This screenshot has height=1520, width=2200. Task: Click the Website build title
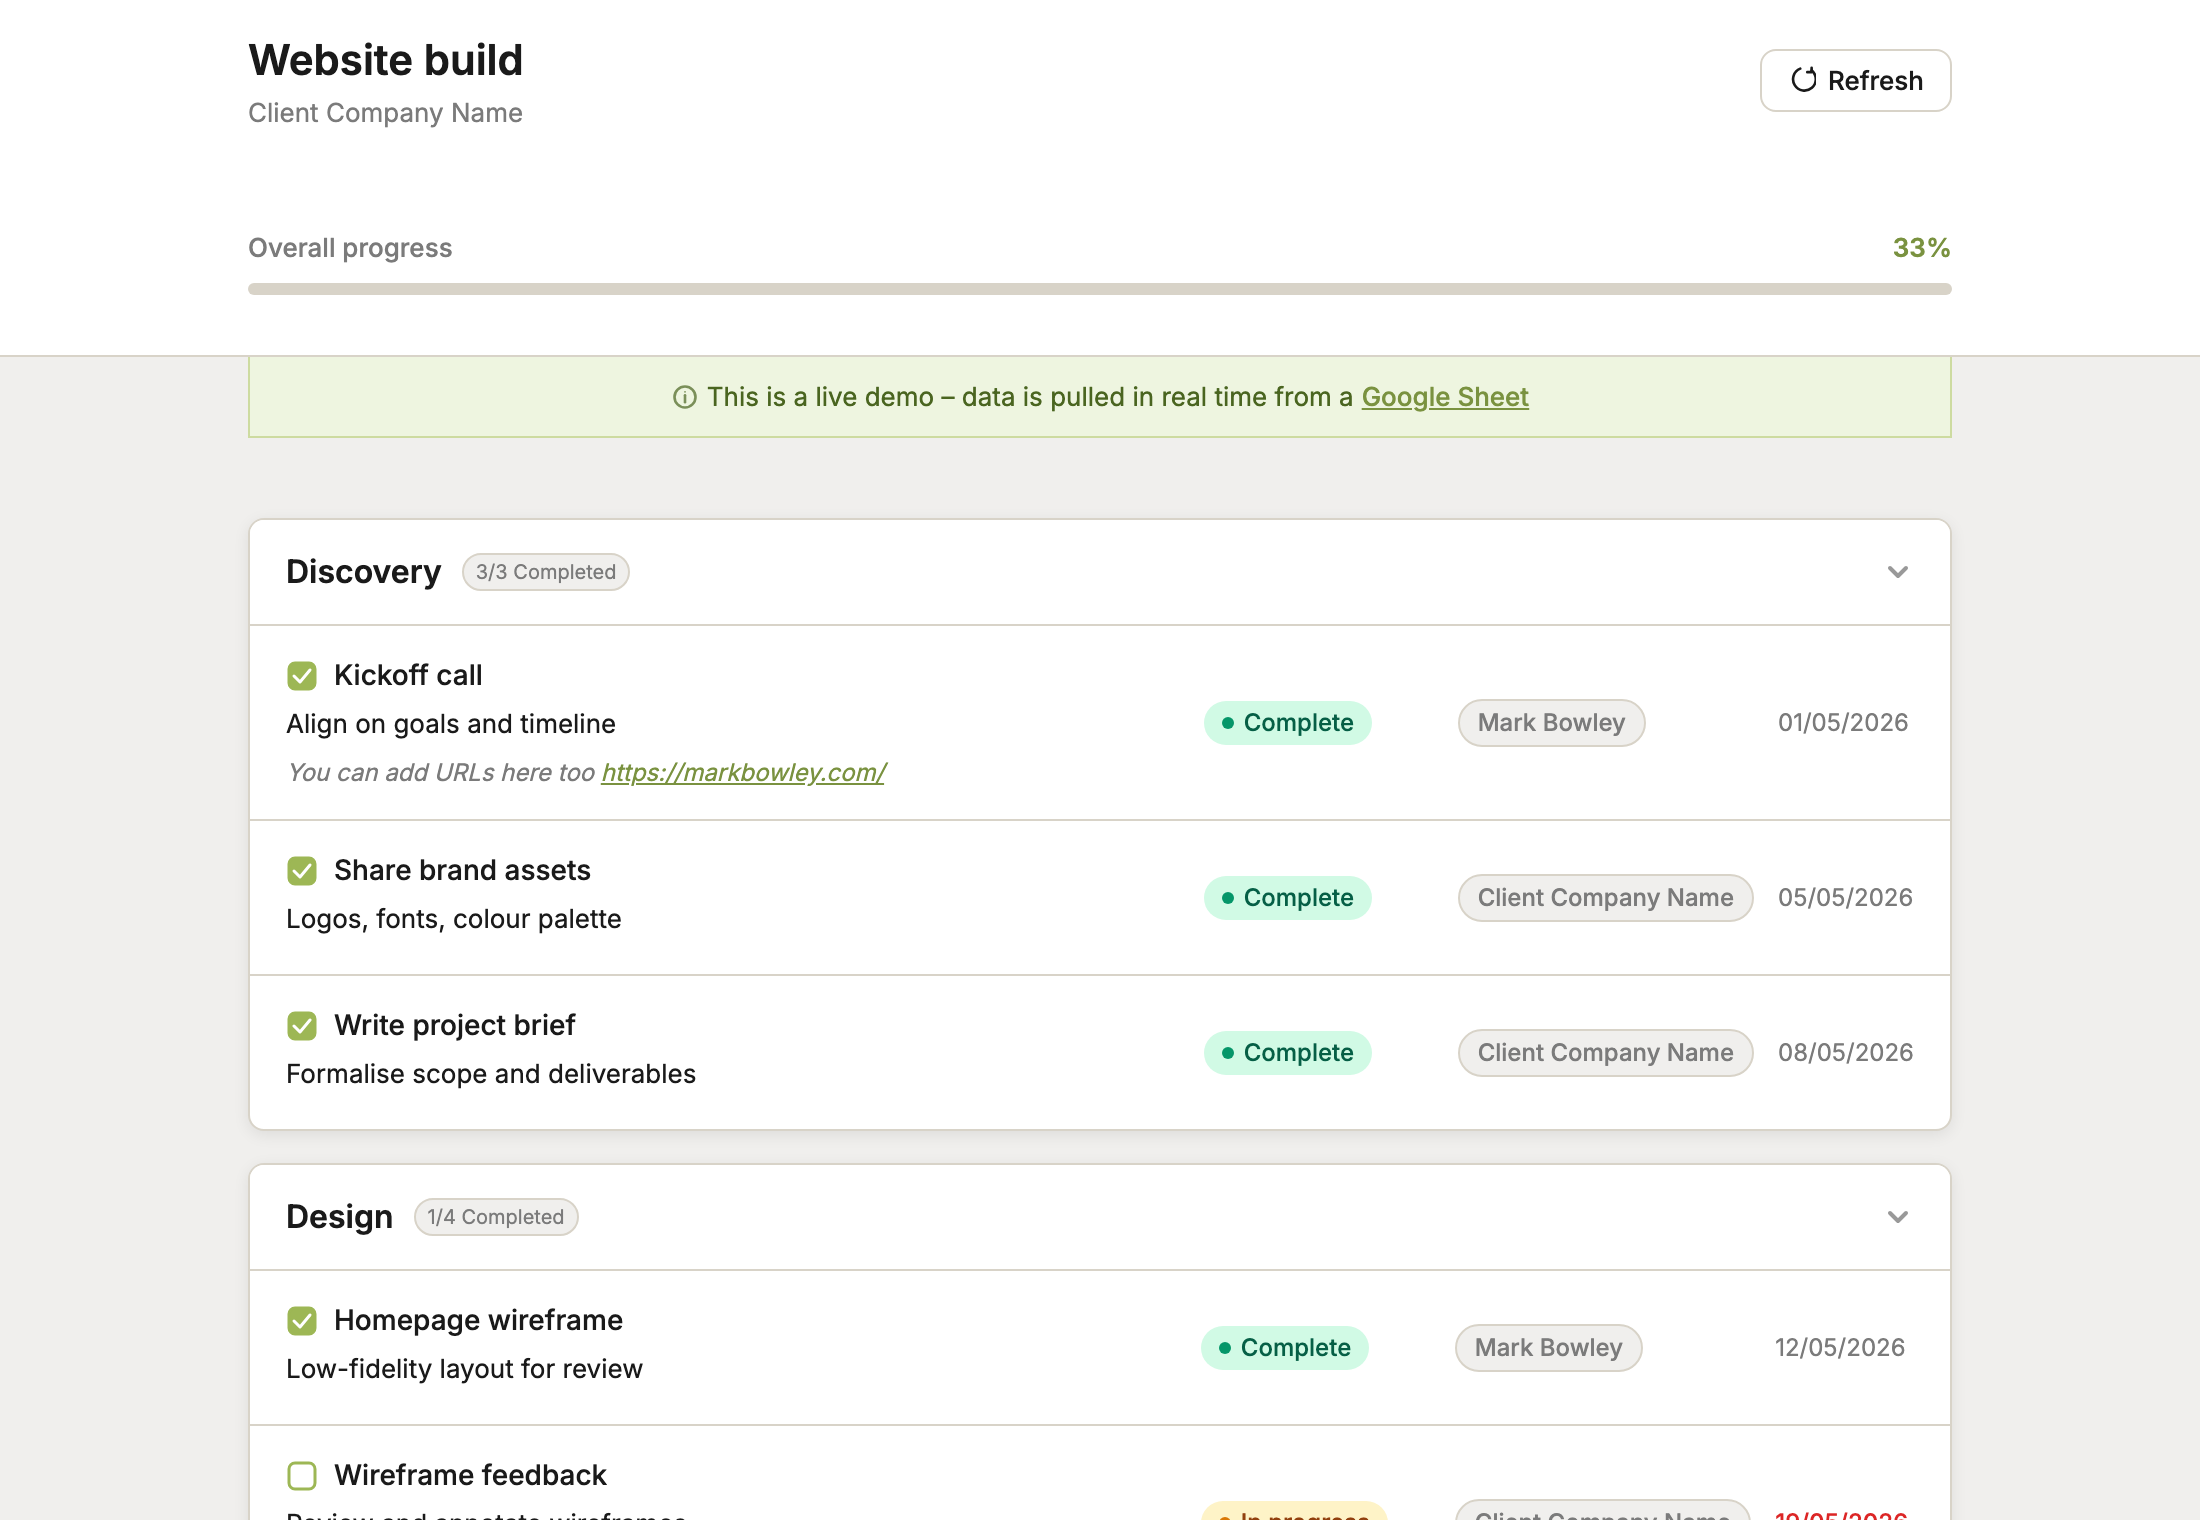pos(385,60)
